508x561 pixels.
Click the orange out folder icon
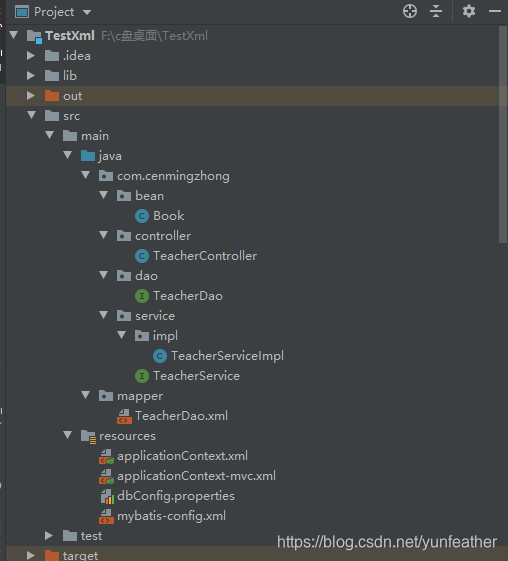[x=52, y=96]
